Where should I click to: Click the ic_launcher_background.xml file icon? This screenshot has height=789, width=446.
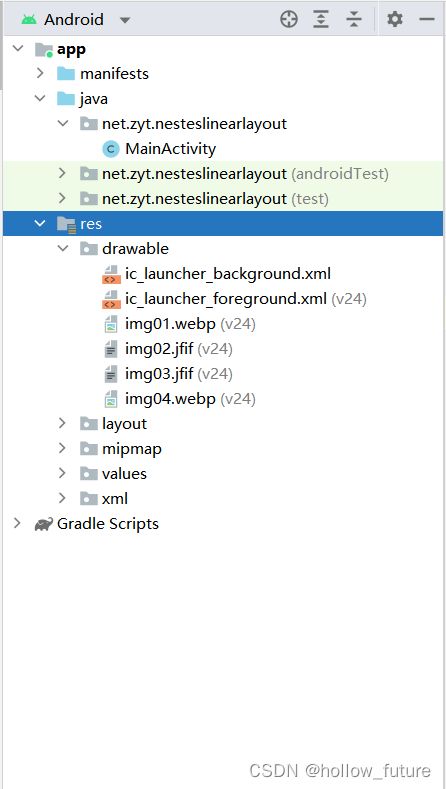[x=110, y=274]
